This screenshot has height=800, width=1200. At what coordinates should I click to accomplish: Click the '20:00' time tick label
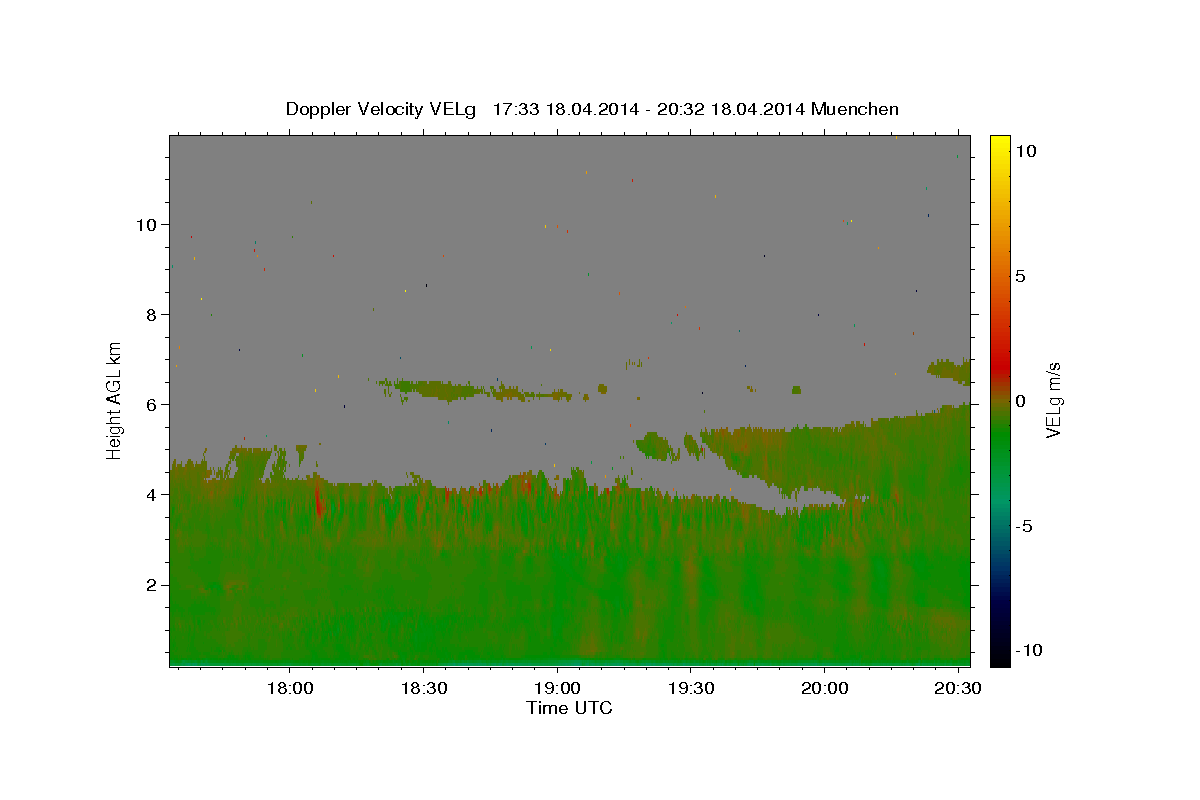[824, 689]
